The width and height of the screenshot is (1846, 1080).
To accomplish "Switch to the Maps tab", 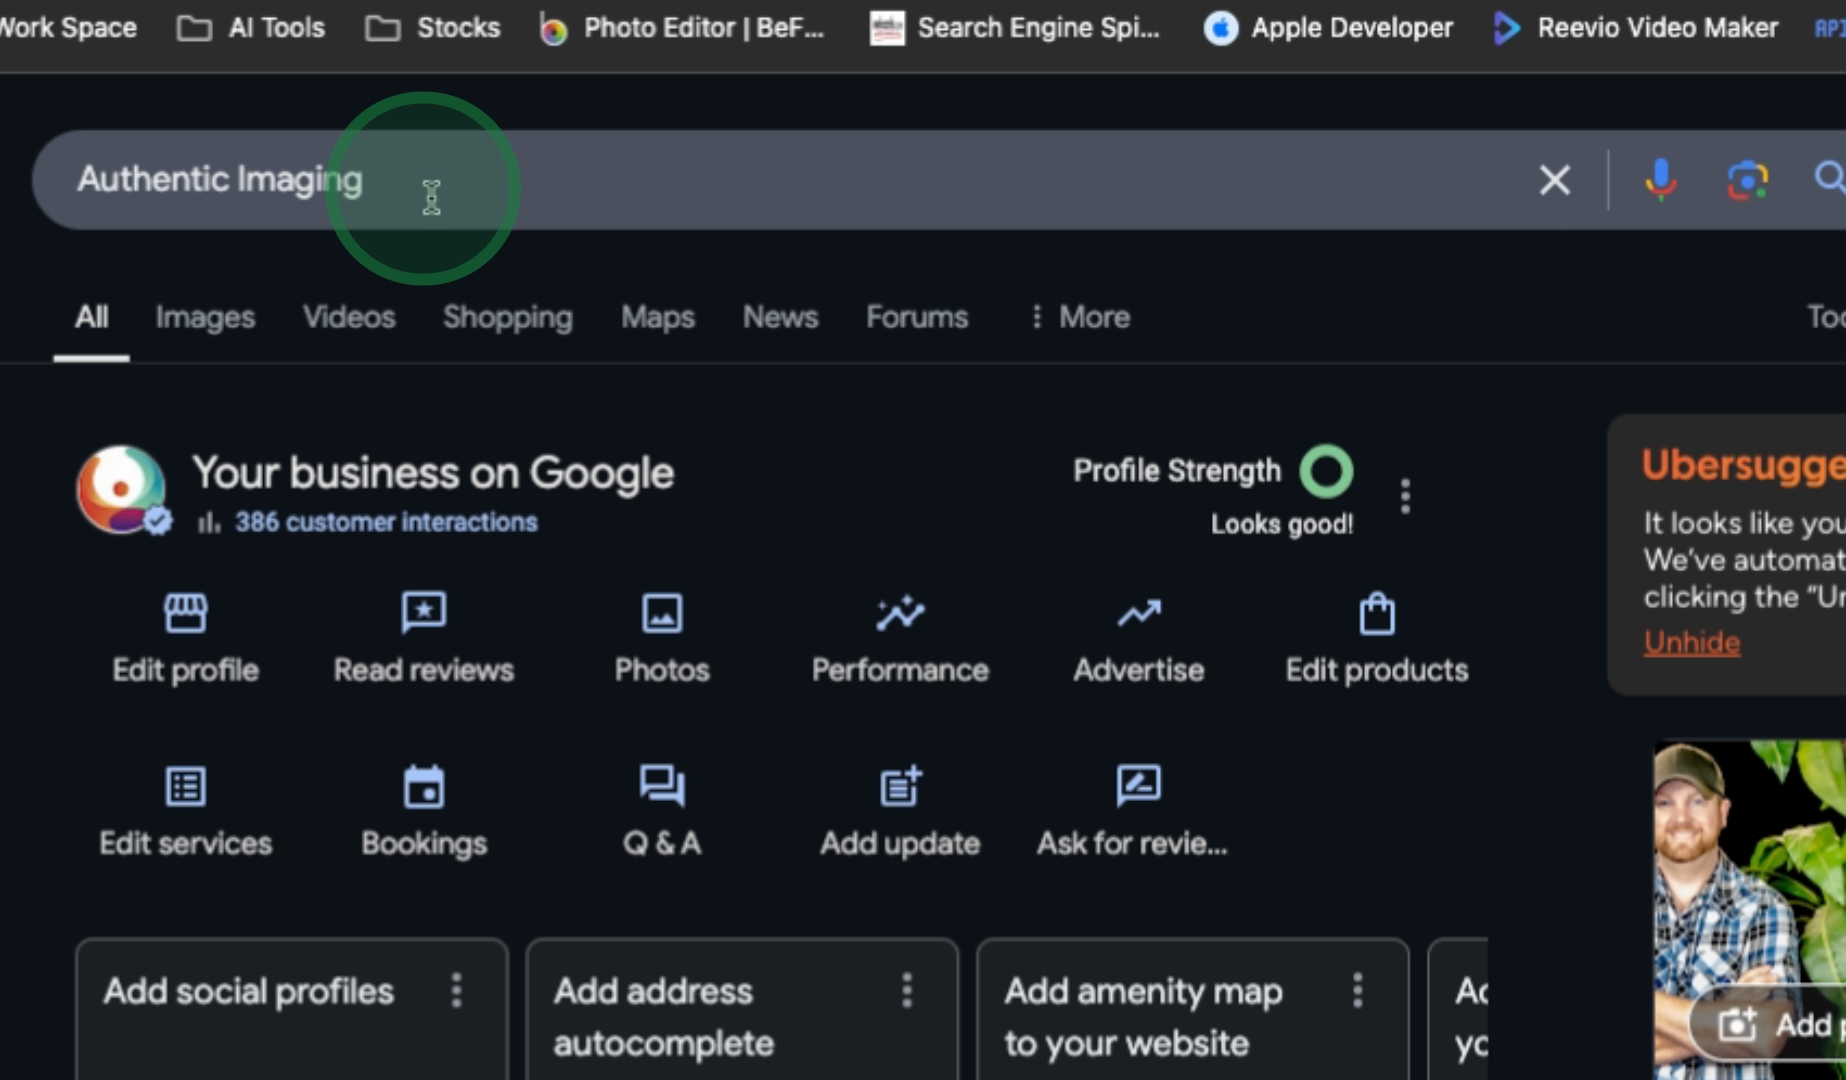I will coord(658,317).
